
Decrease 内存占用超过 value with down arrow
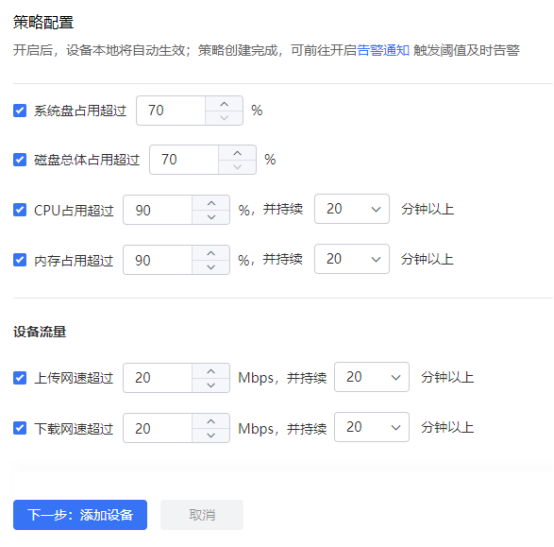point(211,267)
